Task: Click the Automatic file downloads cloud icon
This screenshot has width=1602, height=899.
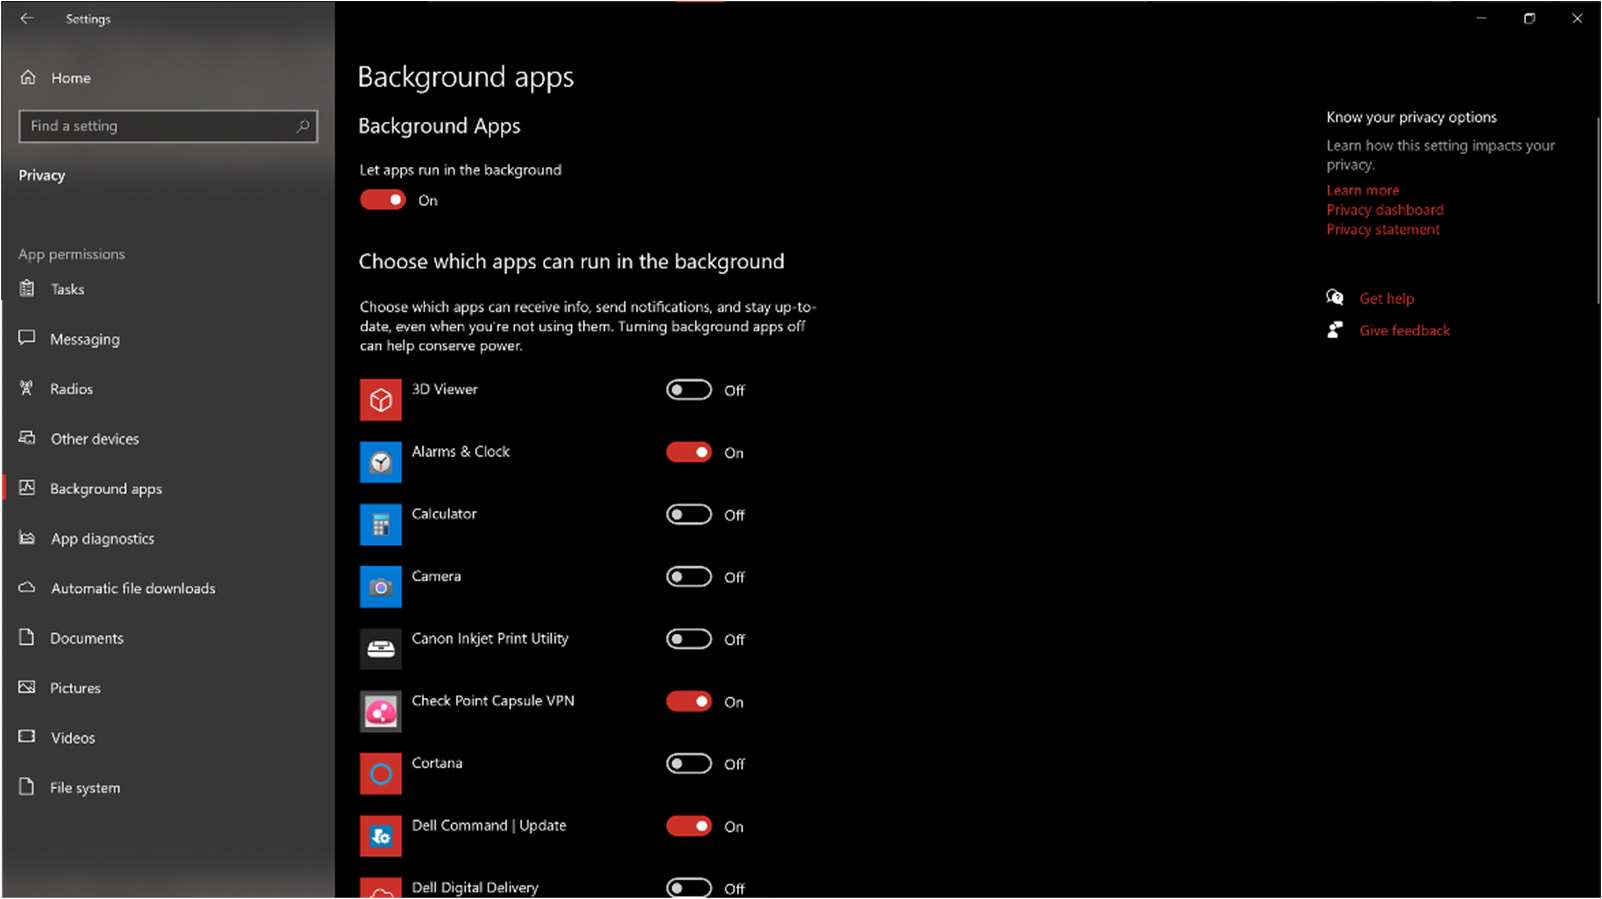Action: pyautogui.click(x=27, y=587)
